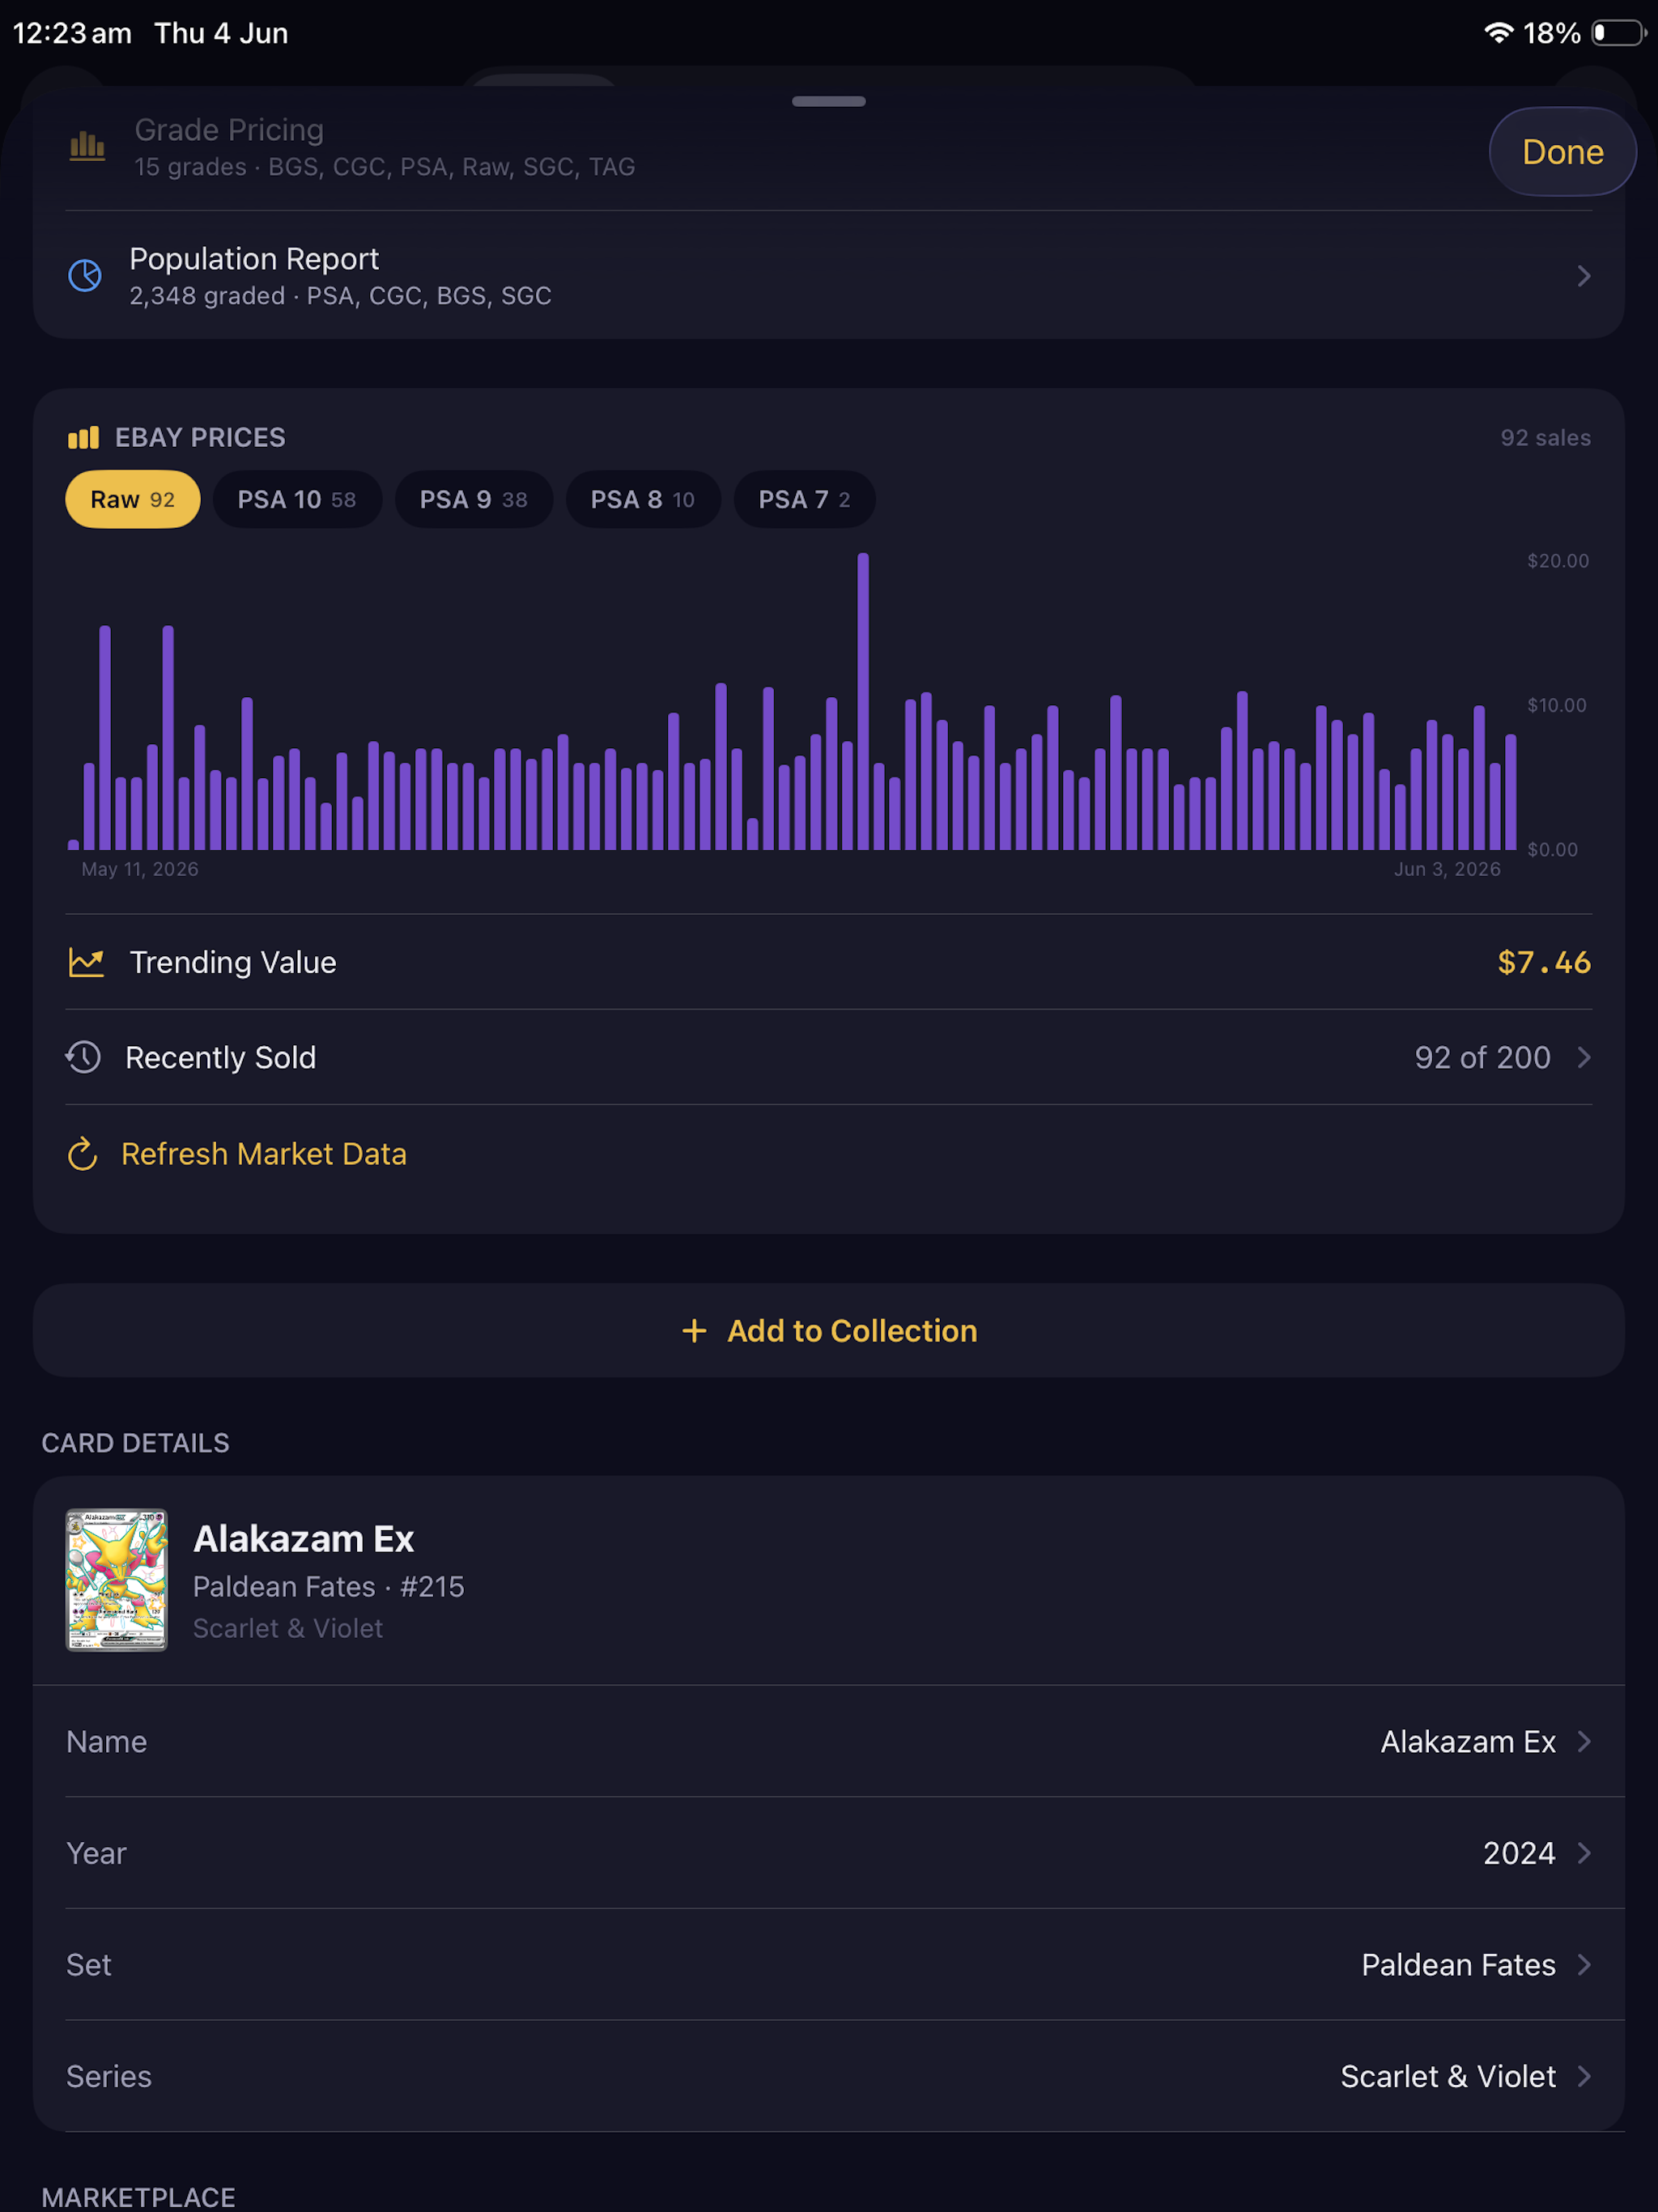The height and width of the screenshot is (2212, 1658).
Task: Tap the Trending Value chart icon
Action: (x=86, y=962)
